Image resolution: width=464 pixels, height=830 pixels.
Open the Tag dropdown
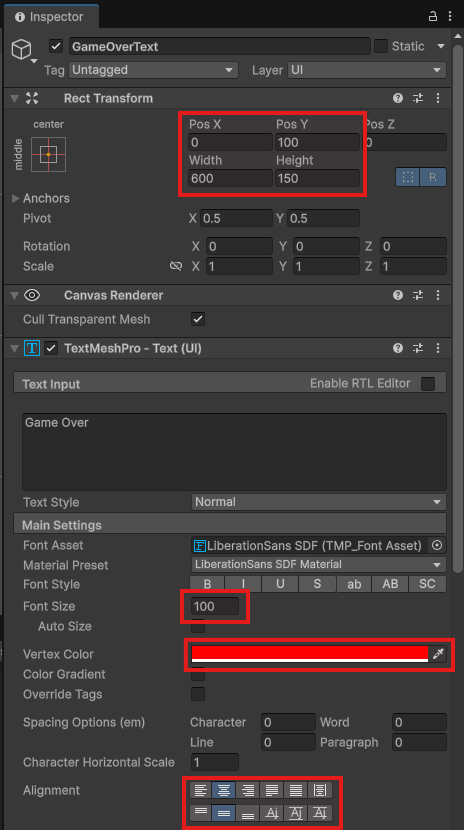click(153, 70)
